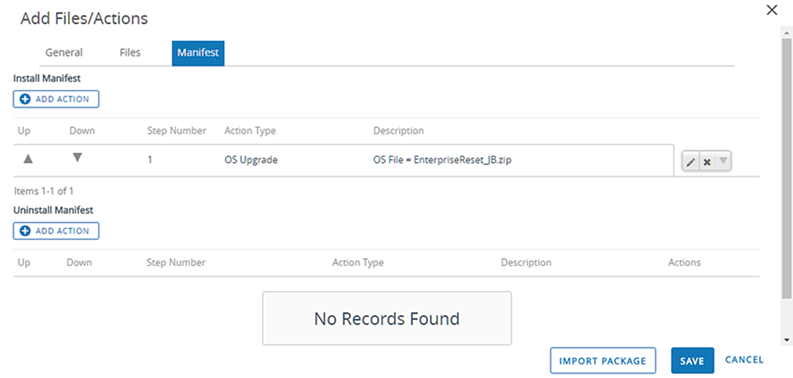Save the manifest changes
The height and width of the screenshot is (378, 793).
(692, 360)
